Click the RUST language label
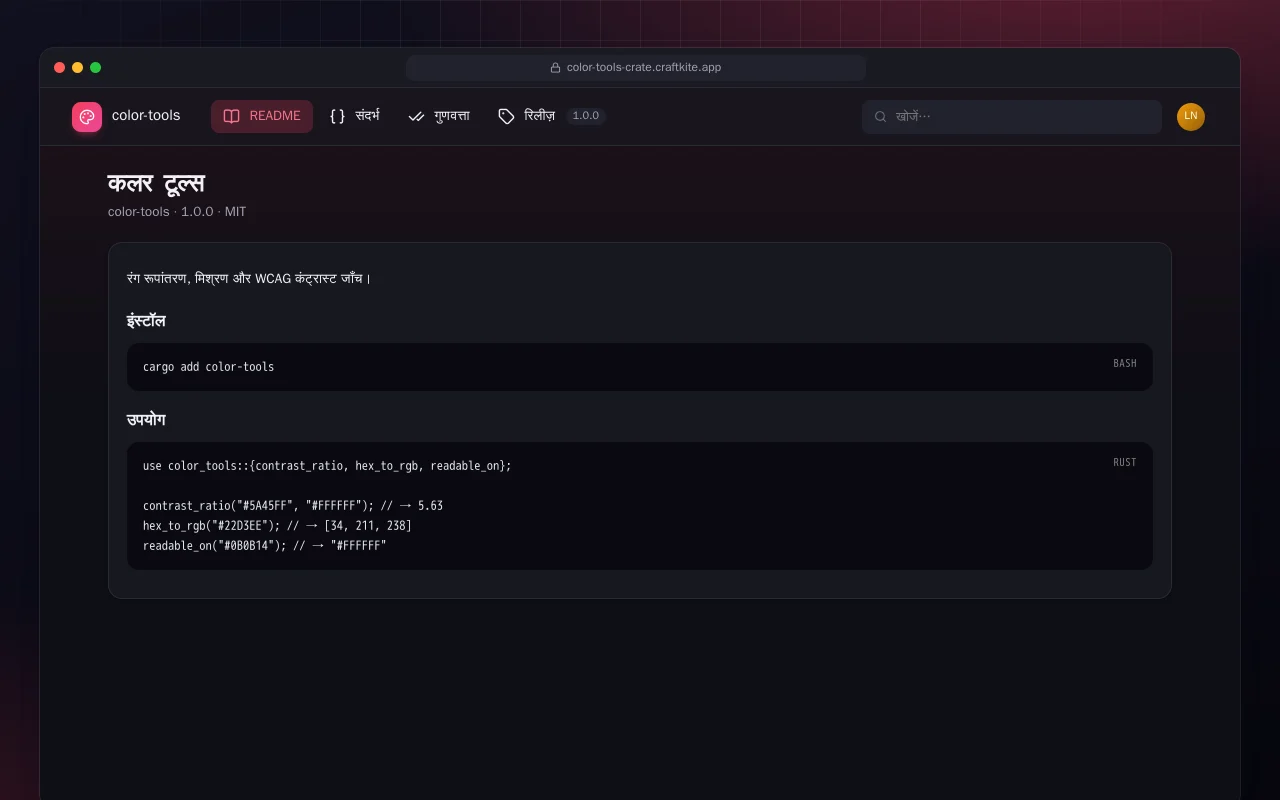 [x=1125, y=462]
